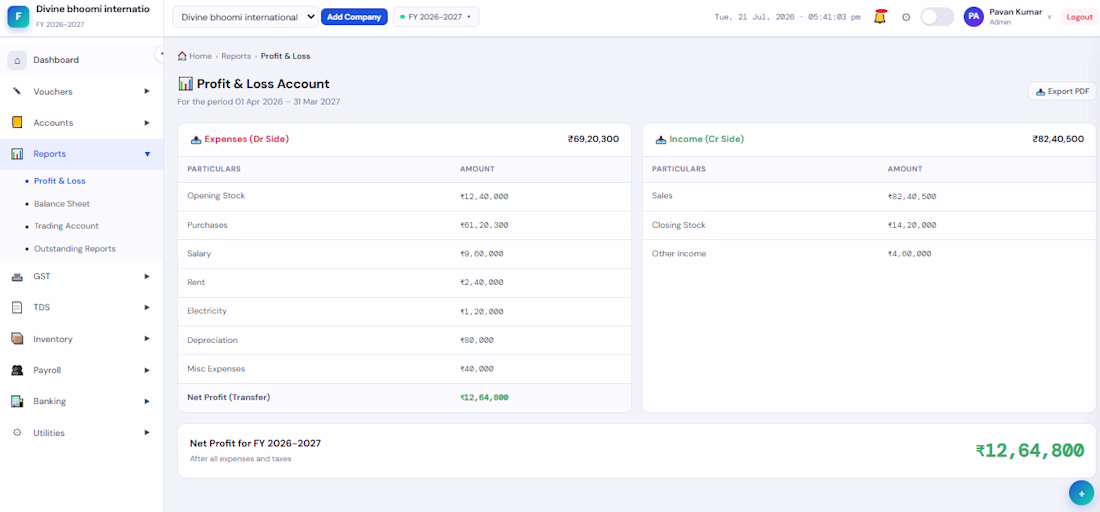Expand the Utilities menu arrow

(147, 433)
